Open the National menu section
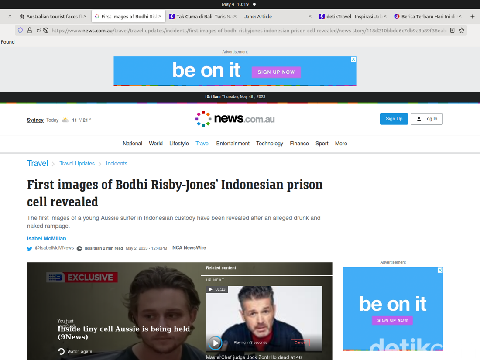Screen dimensions: 480x360 click(x=132, y=143)
